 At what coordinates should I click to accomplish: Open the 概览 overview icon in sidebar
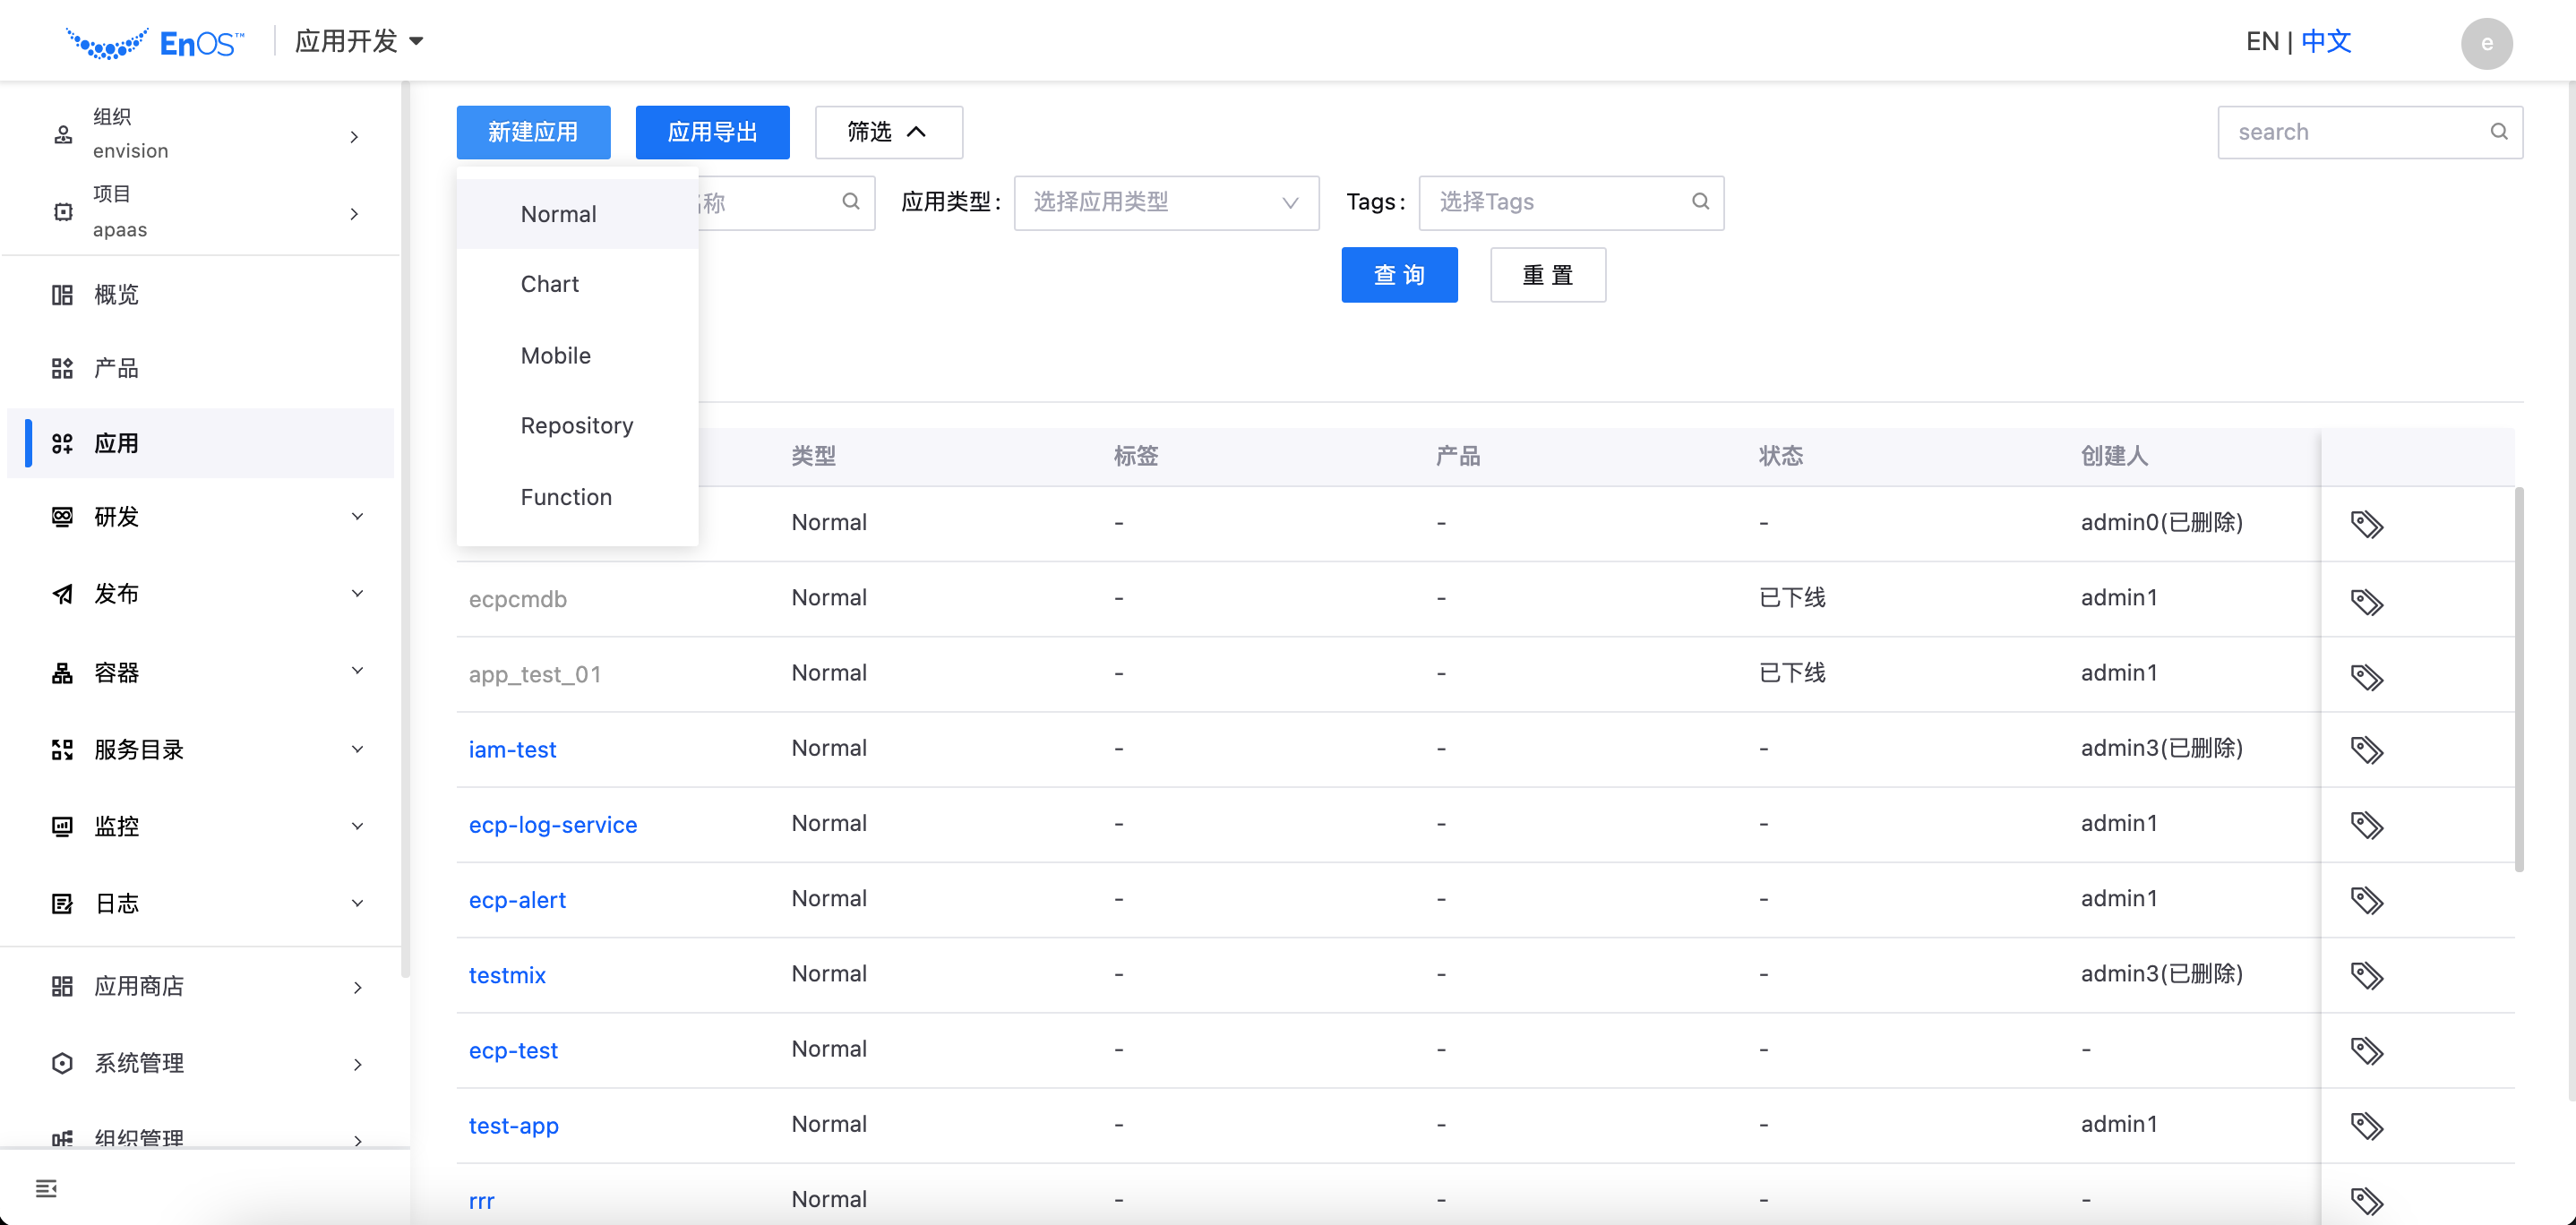pos(62,294)
